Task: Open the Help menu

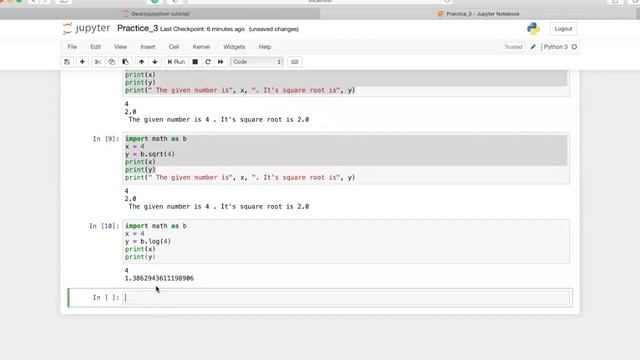Action: pos(265,47)
